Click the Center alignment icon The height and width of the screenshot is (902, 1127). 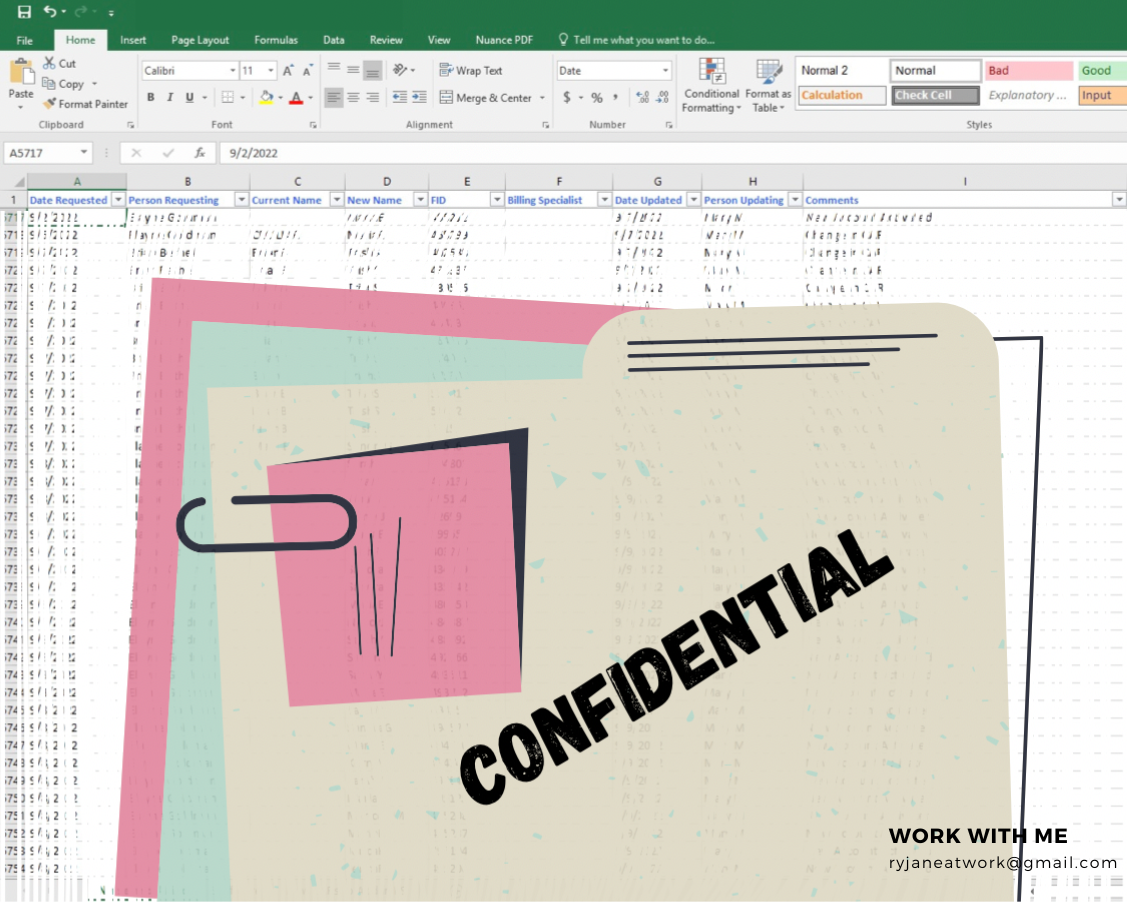[x=353, y=97]
